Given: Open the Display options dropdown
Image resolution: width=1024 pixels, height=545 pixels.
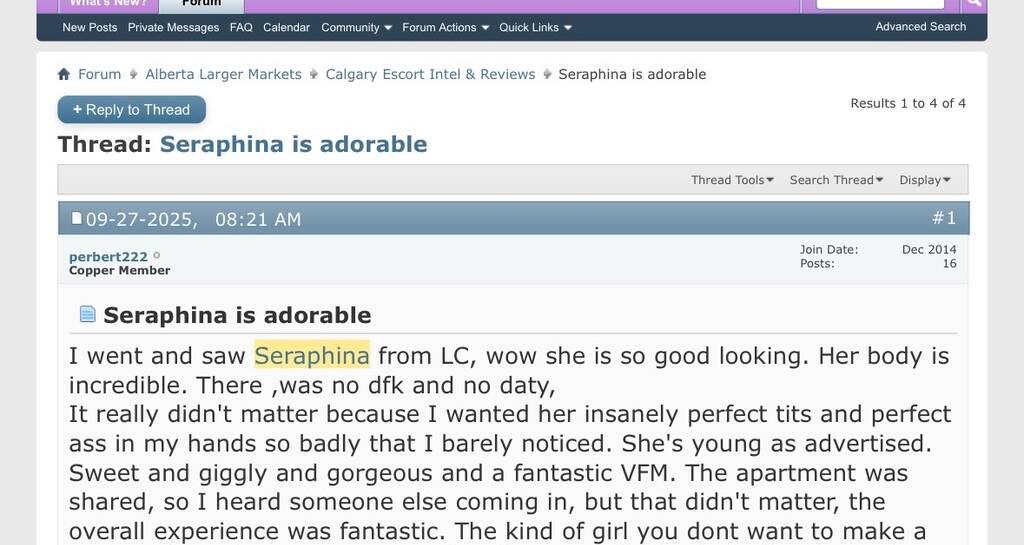Looking at the screenshot, I should 924,180.
